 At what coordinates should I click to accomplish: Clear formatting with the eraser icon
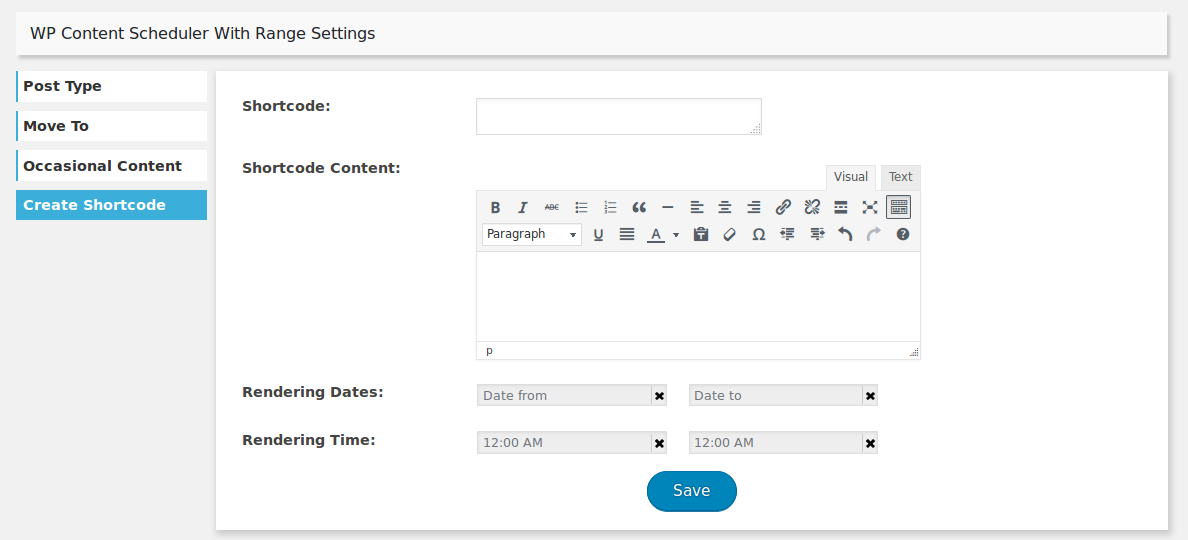click(x=730, y=235)
